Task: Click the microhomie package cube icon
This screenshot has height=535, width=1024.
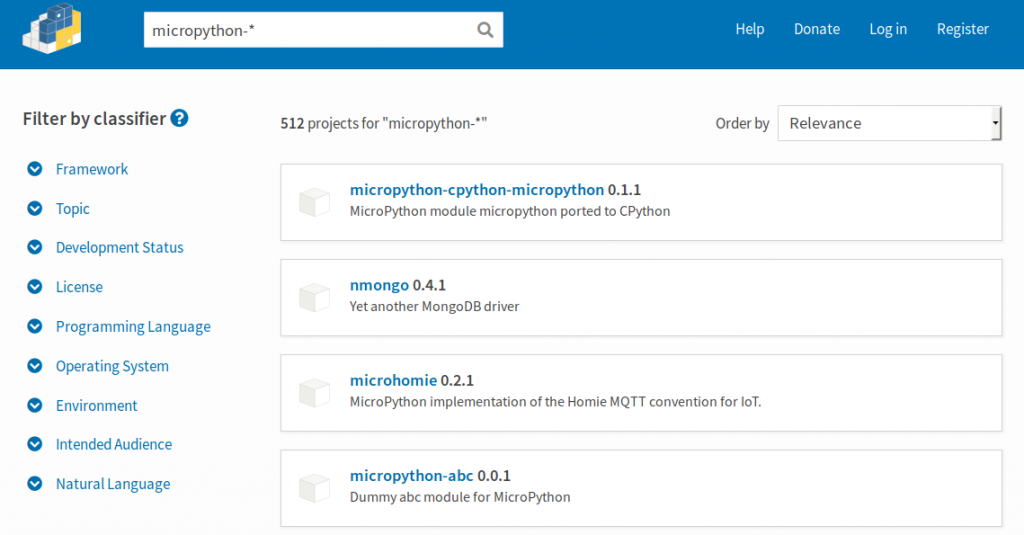Action: 315,393
